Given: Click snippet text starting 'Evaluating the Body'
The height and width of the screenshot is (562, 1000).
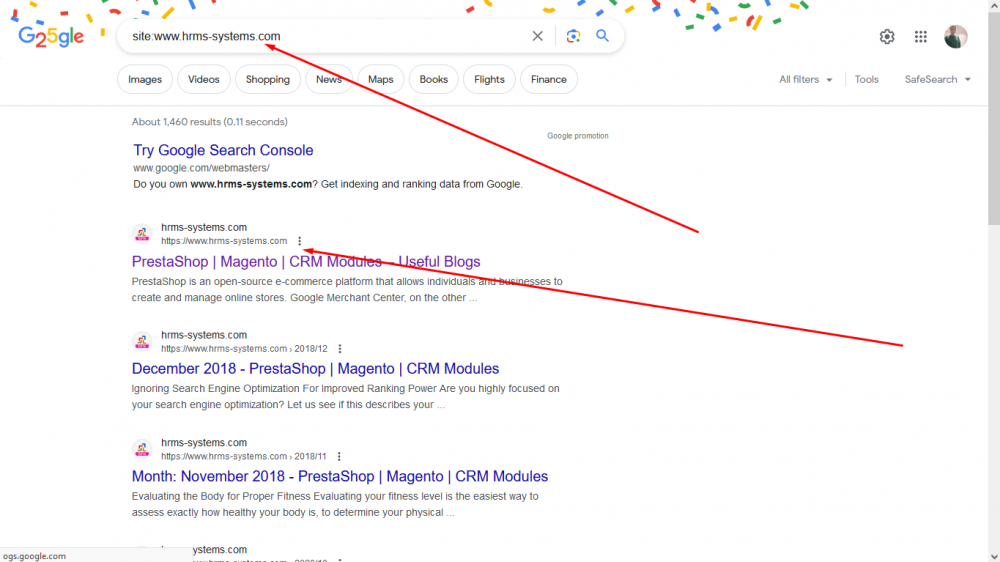Looking at the screenshot, I should click(335, 505).
